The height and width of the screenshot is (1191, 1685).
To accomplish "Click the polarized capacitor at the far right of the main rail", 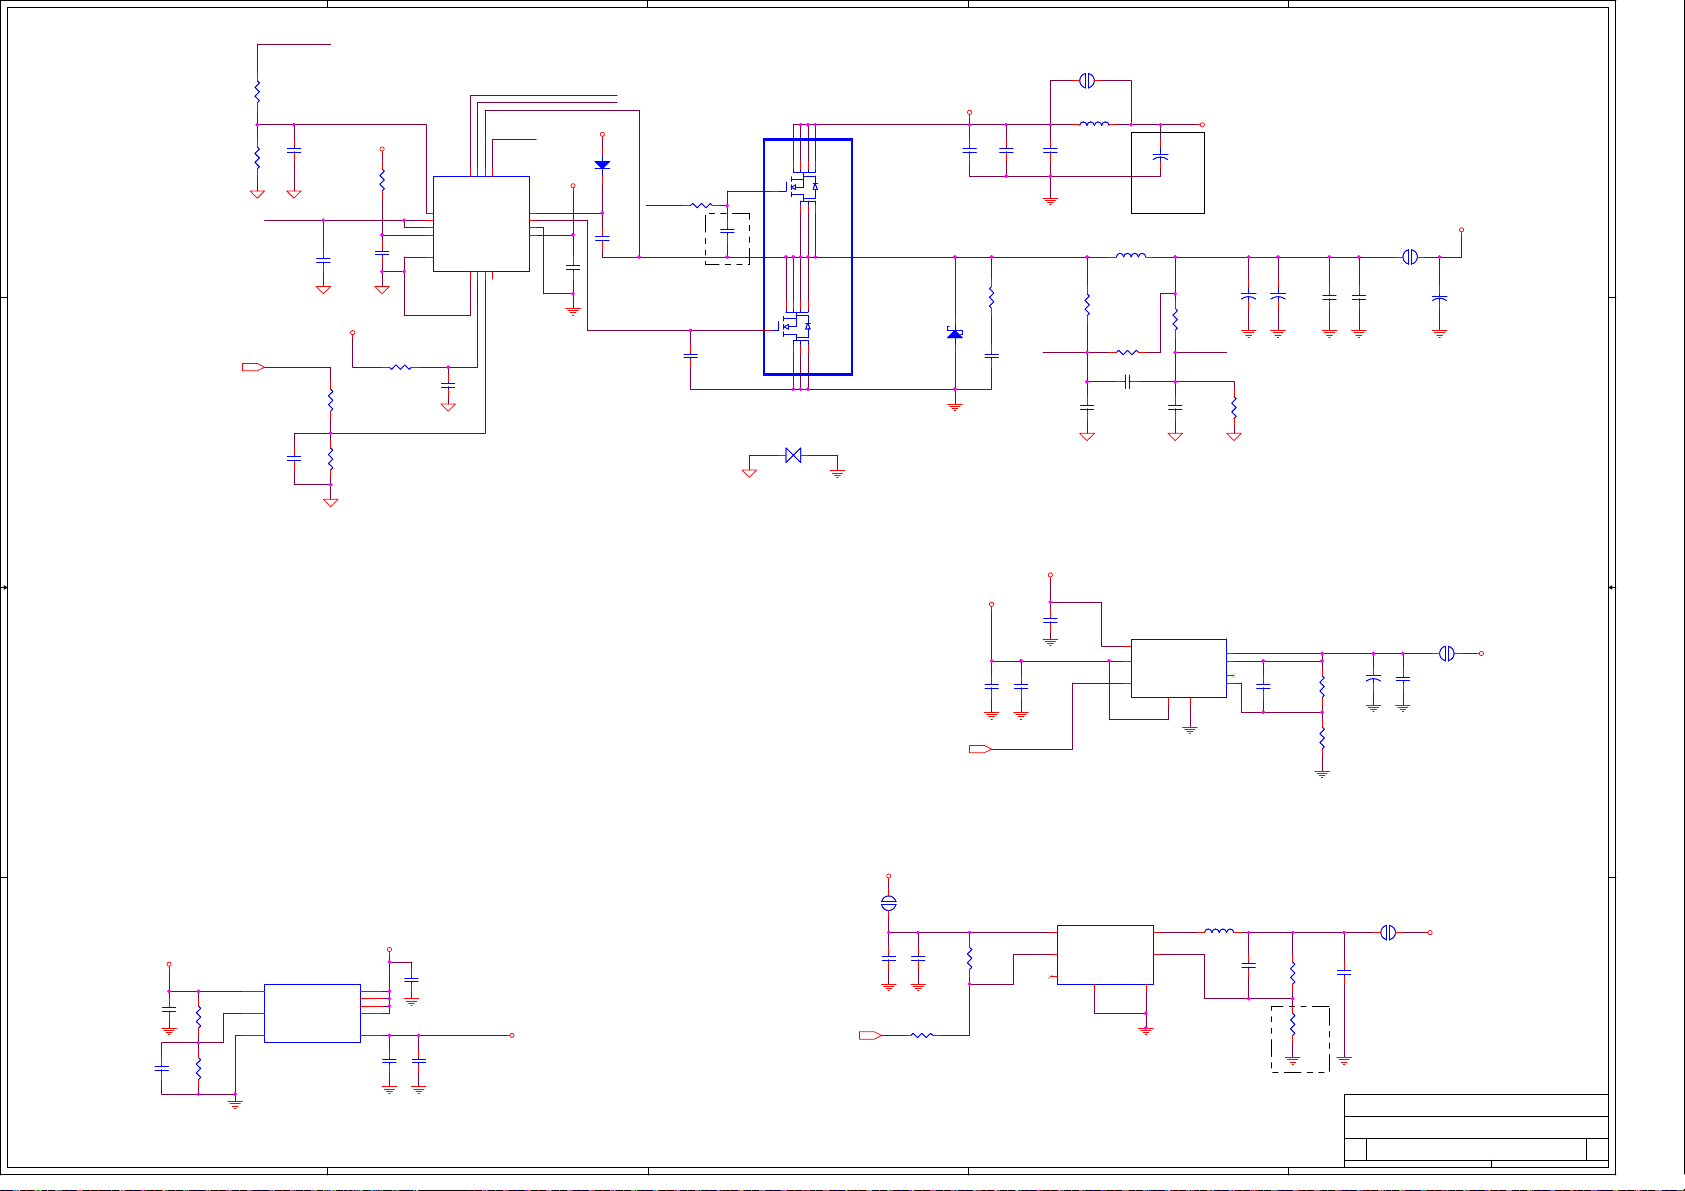I will 1439,298.
